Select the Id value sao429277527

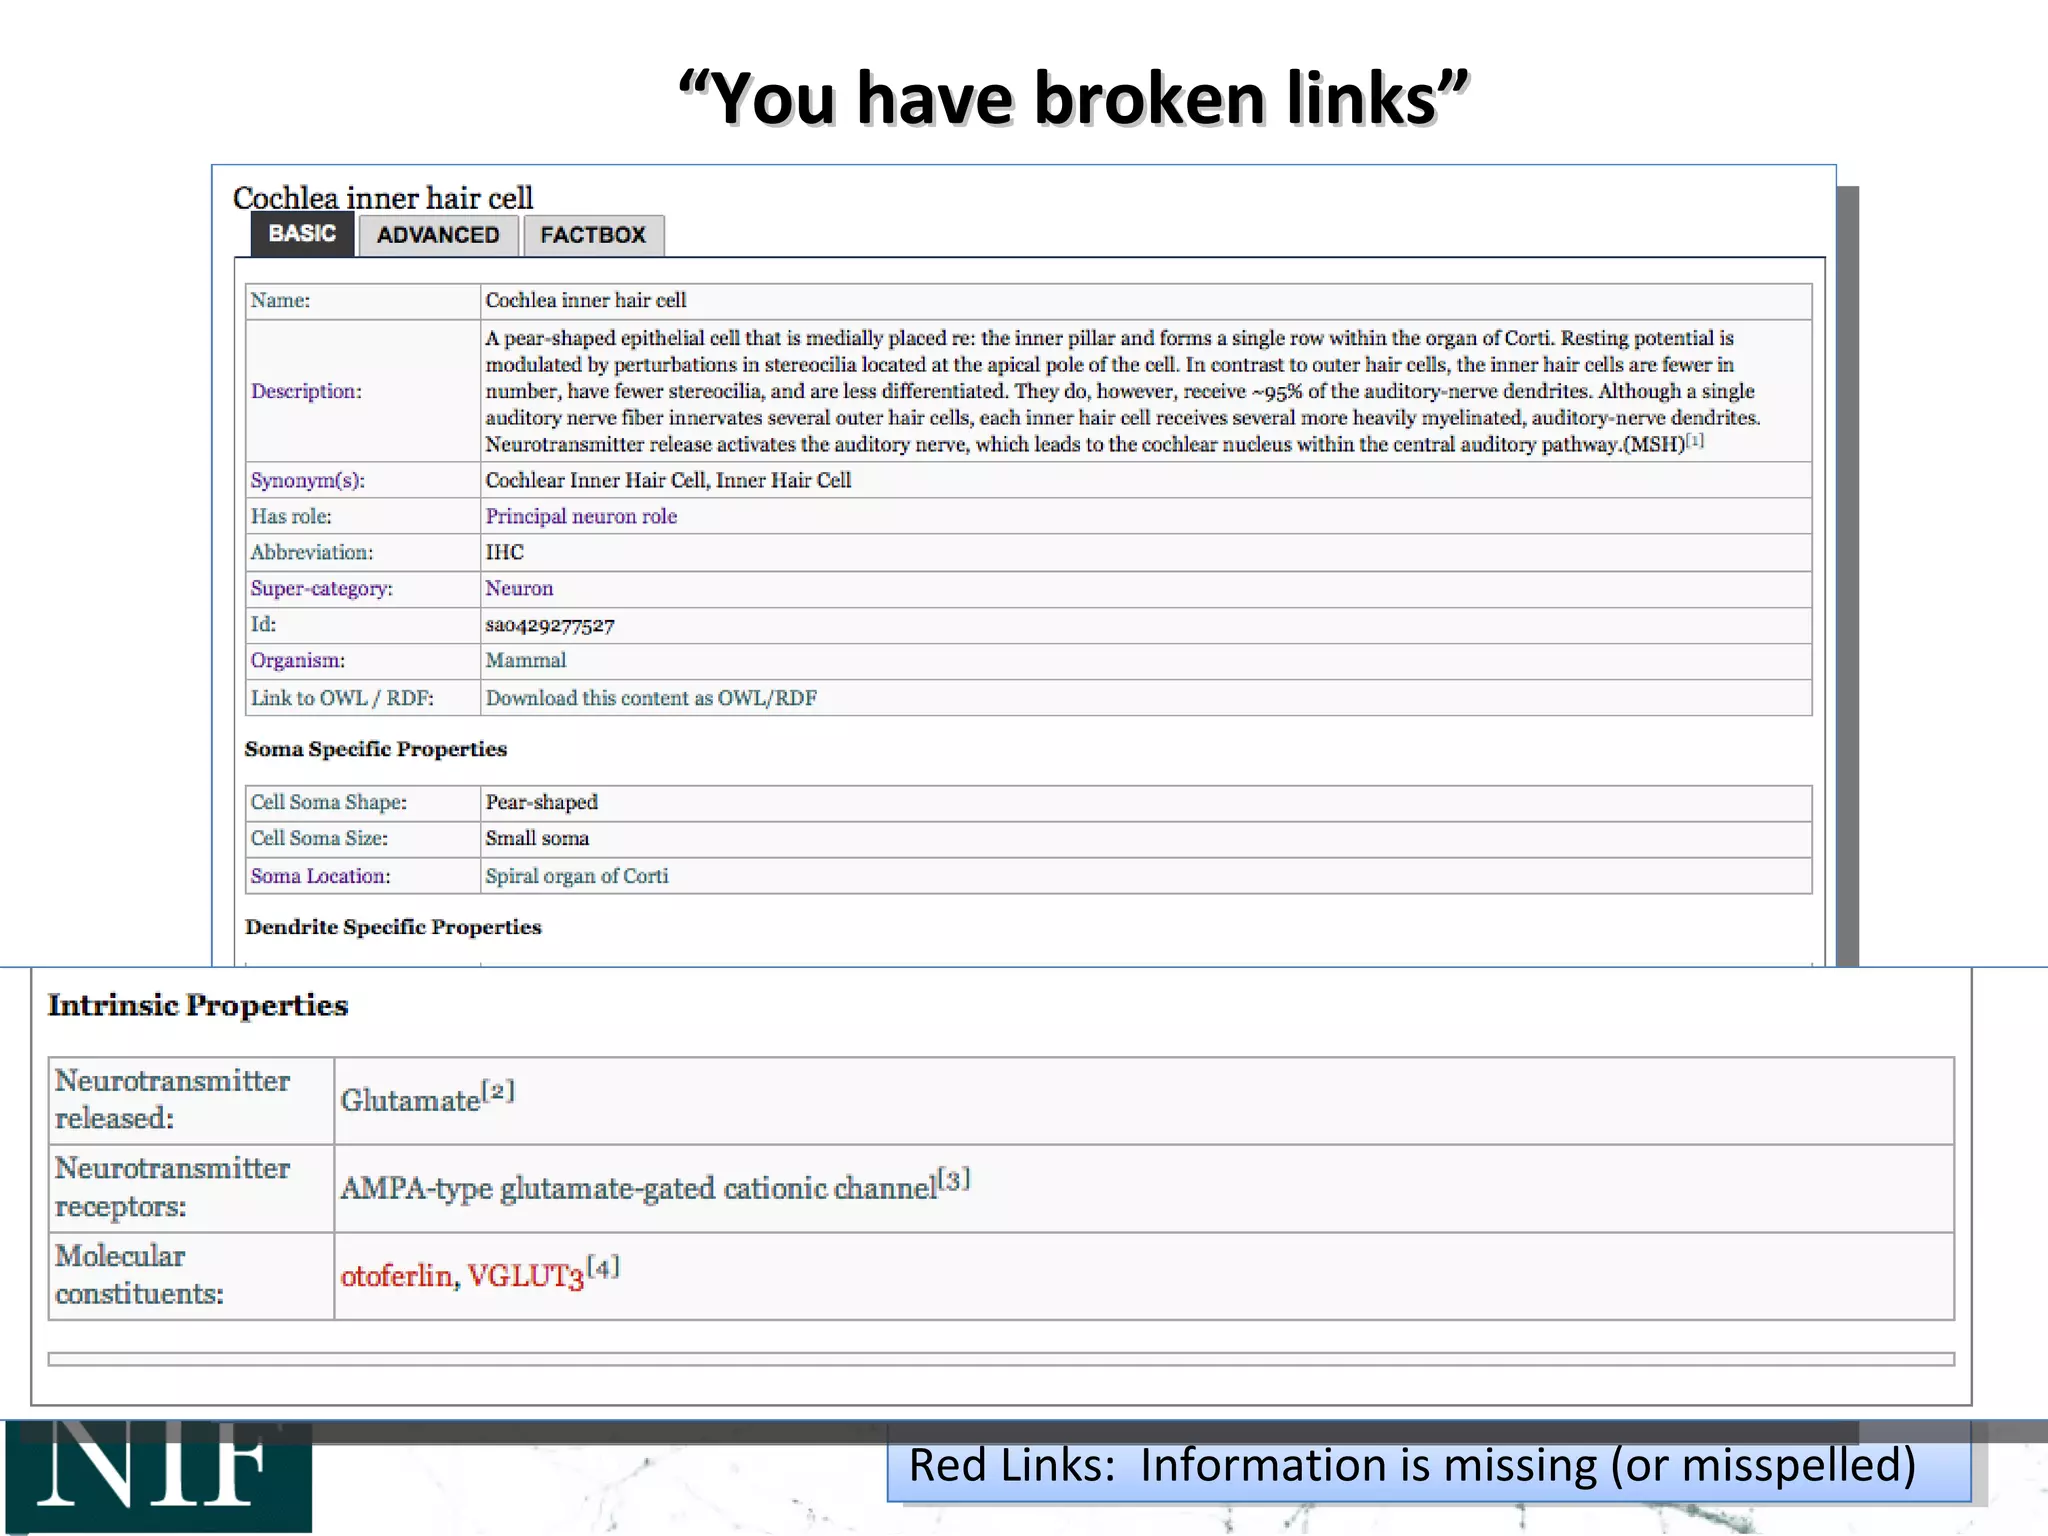click(550, 625)
